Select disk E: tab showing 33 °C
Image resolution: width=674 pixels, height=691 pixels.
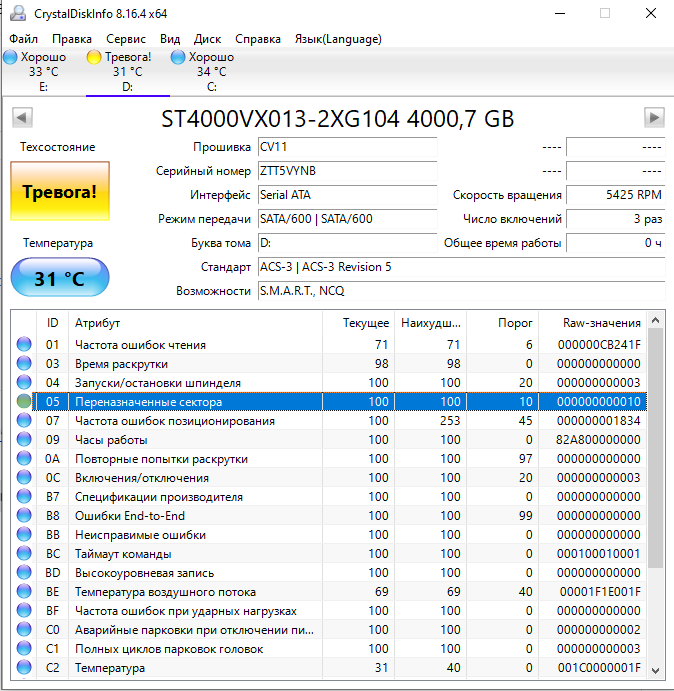[x=43, y=72]
